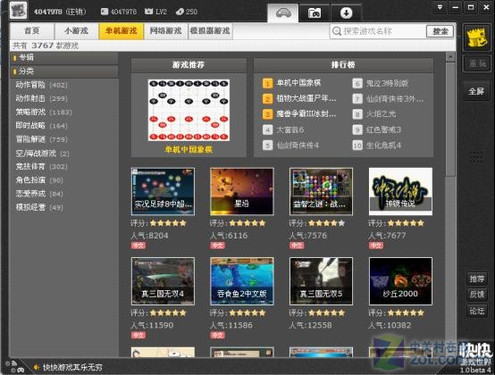Switch to the 小游戏 tab
The height and width of the screenshot is (375, 495).
click(76, 31)
